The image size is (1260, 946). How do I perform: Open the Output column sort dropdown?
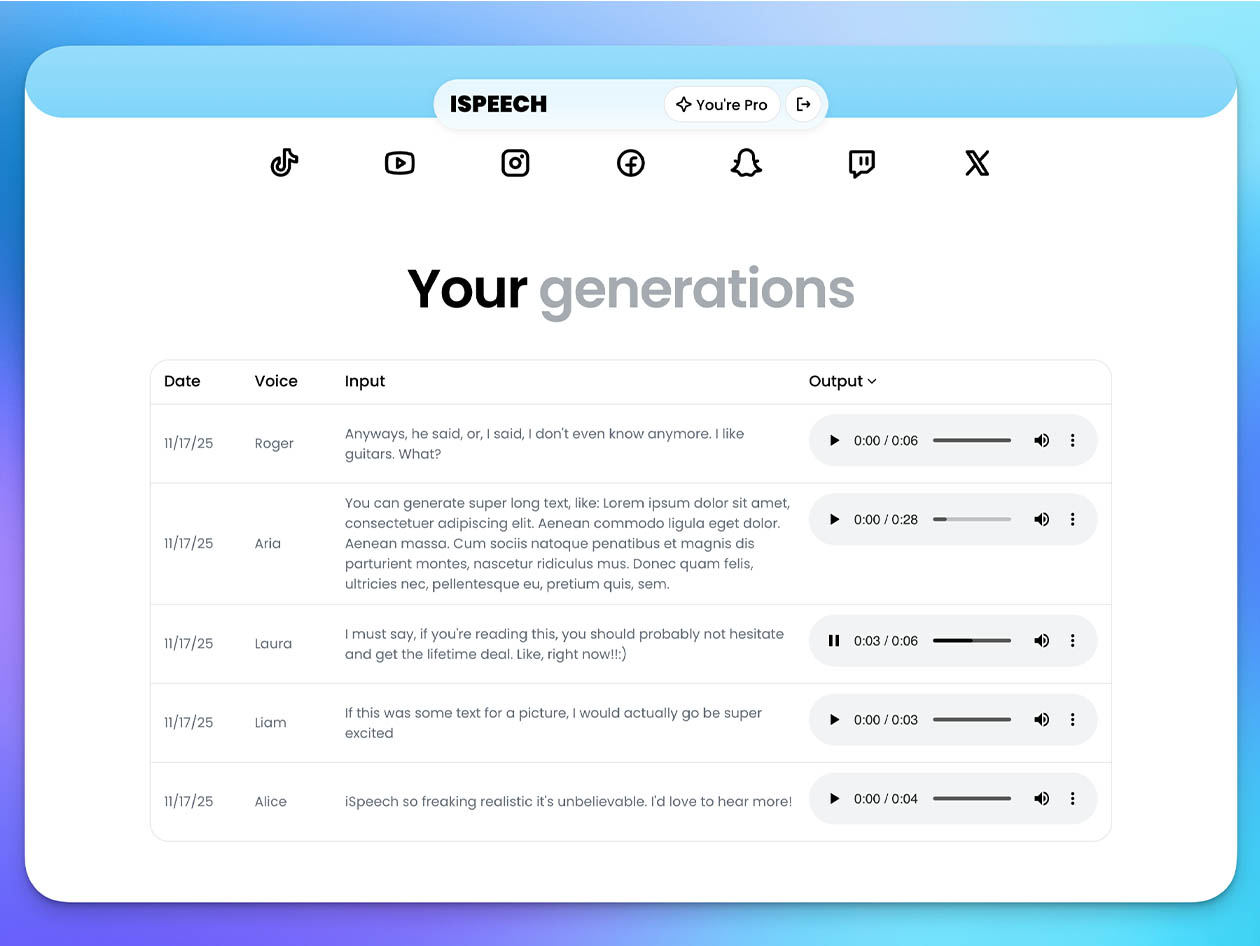pos(843,381)
